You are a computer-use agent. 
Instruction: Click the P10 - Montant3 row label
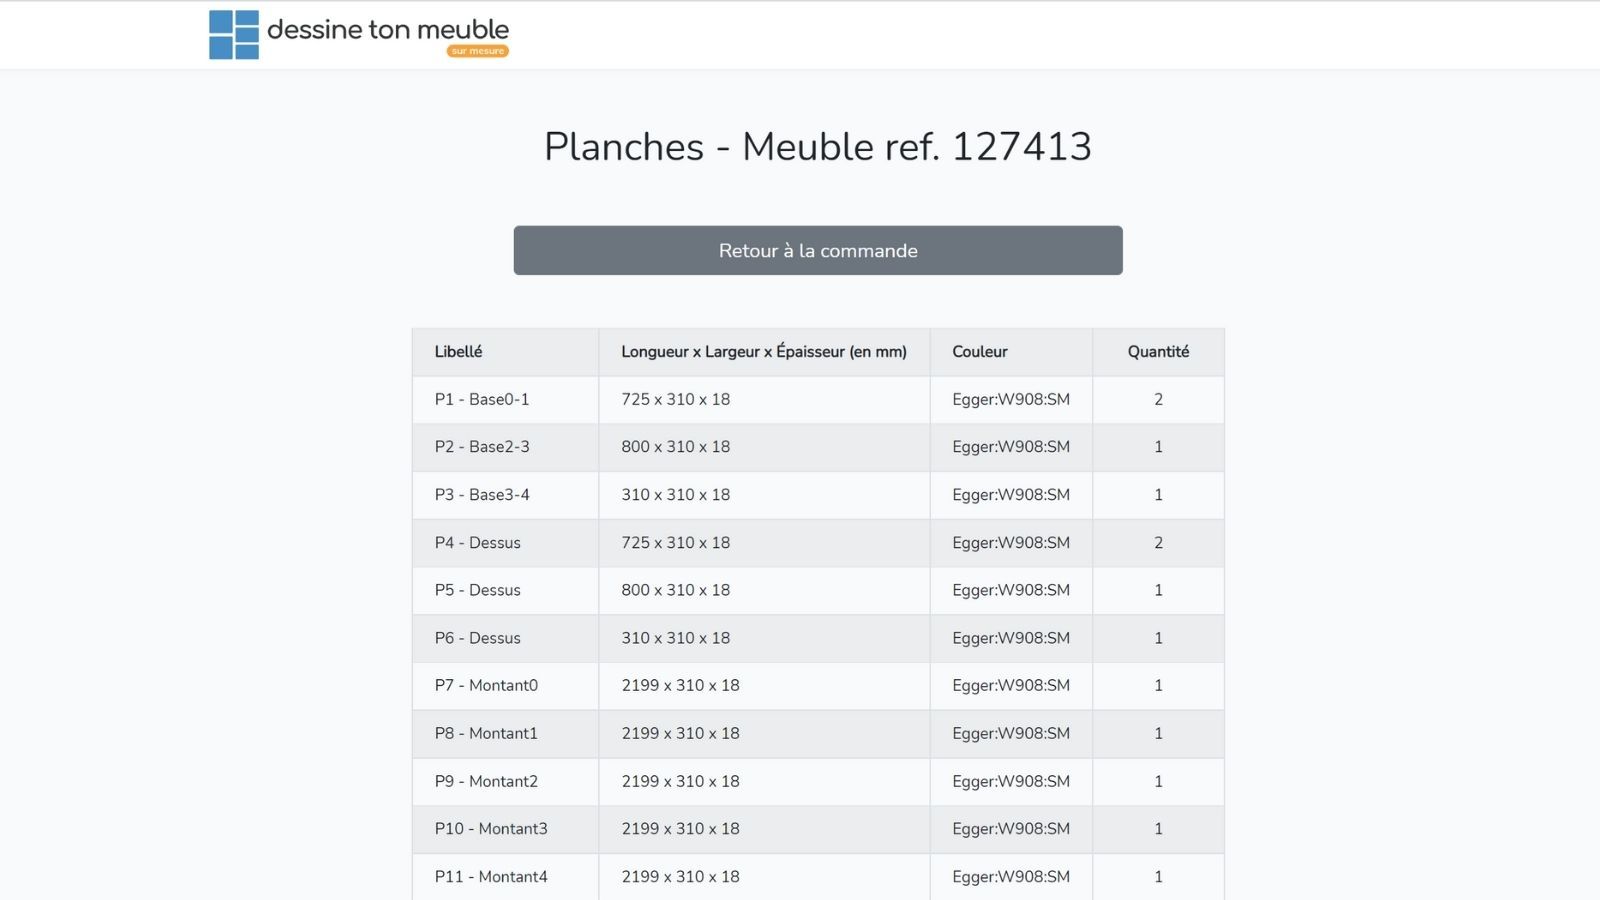click(x=491, y=829)
